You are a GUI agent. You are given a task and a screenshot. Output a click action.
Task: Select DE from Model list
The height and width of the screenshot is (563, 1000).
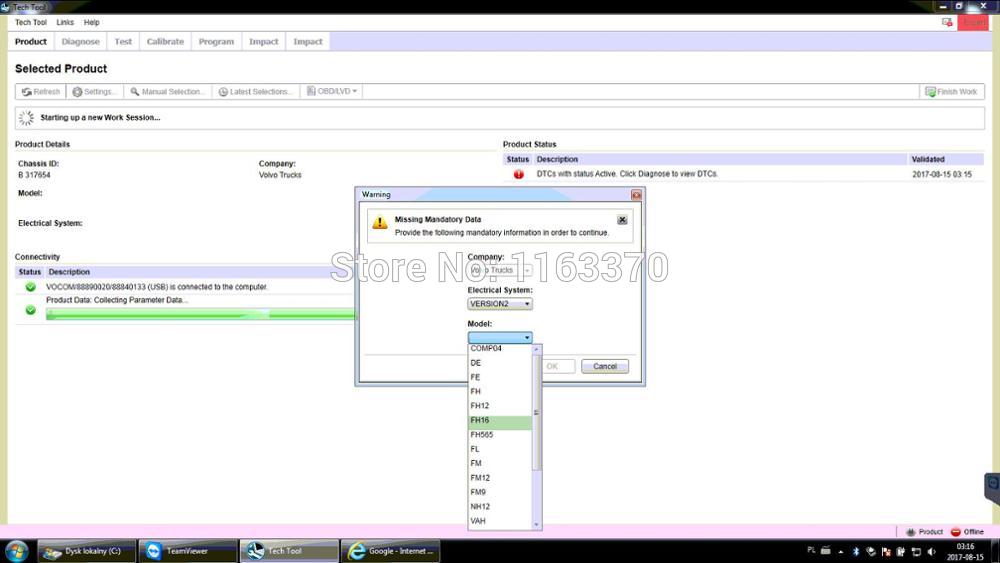[499, 363]
